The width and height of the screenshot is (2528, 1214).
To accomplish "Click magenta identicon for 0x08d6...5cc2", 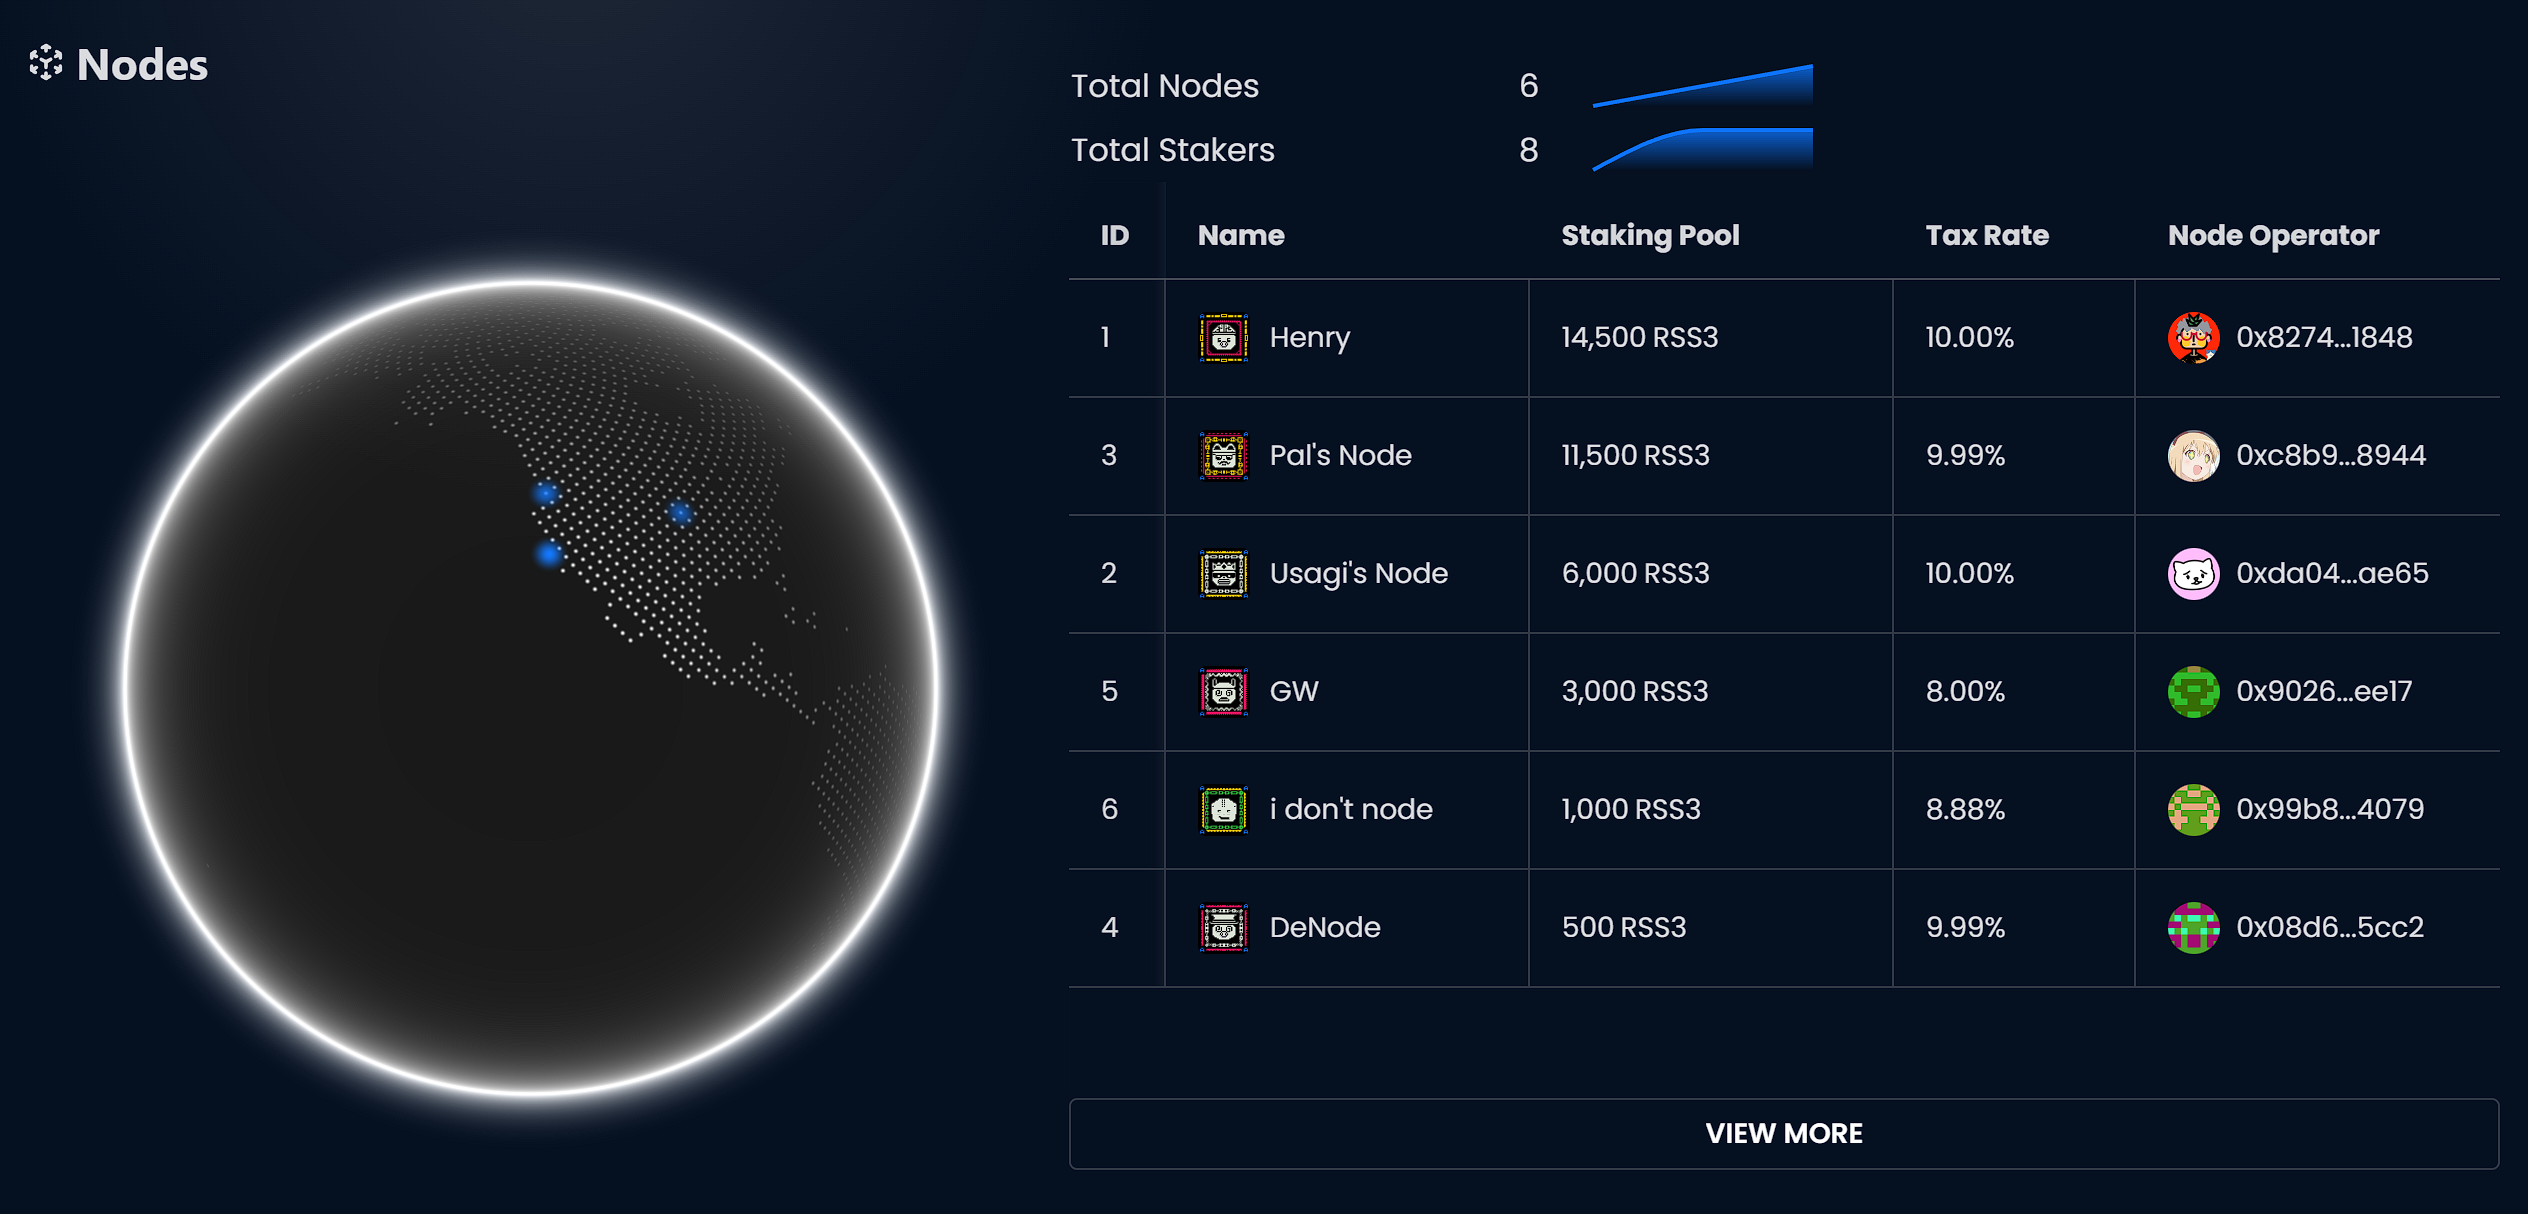I will coord(2193,928).
